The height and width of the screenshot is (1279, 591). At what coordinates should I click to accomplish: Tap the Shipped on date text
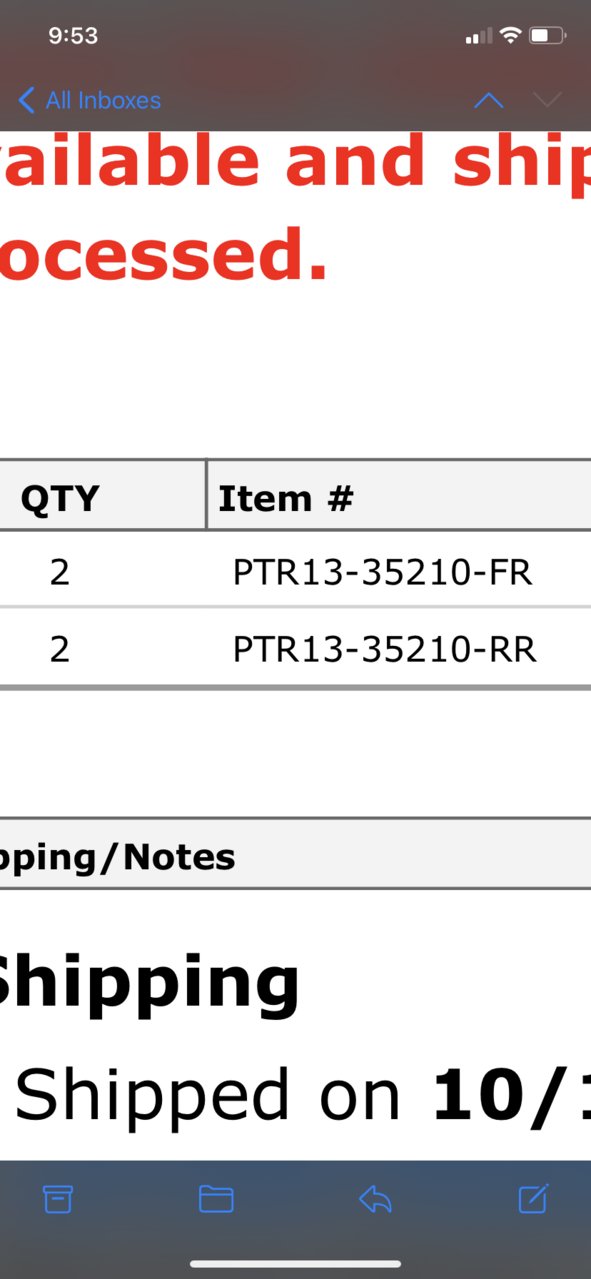coord(302,1094)
